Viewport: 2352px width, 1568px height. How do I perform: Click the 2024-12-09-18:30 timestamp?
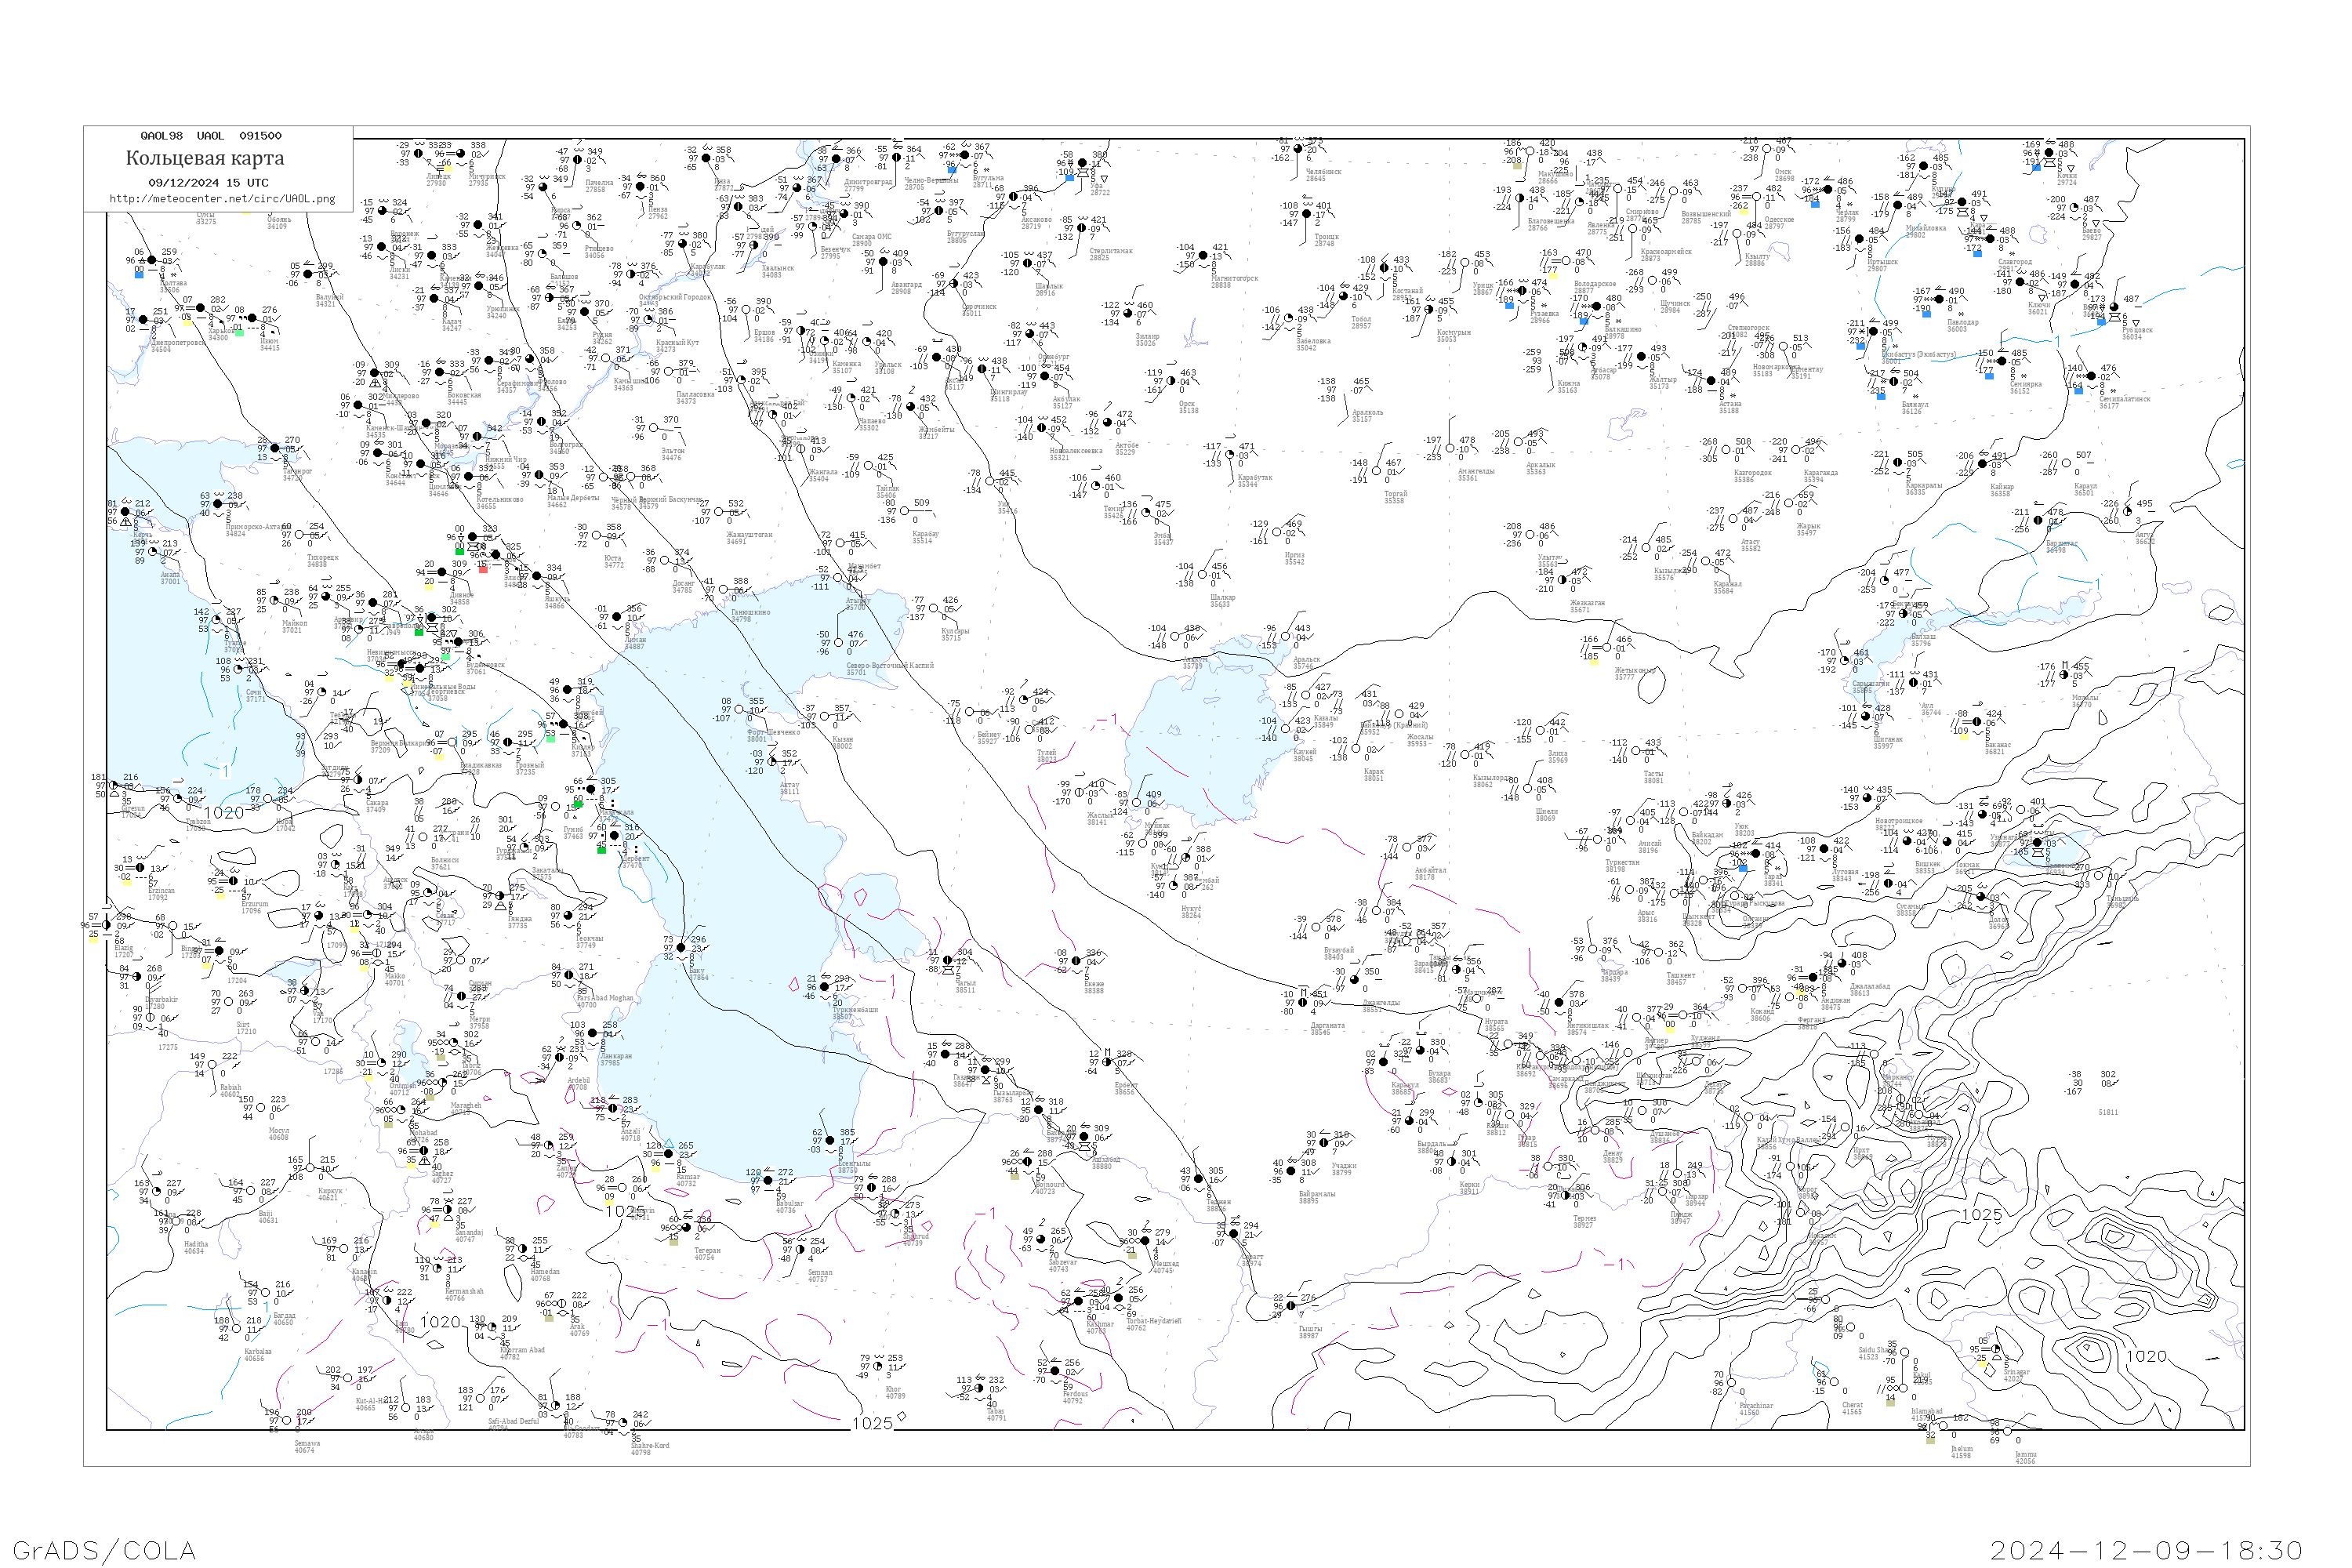2145,1551
